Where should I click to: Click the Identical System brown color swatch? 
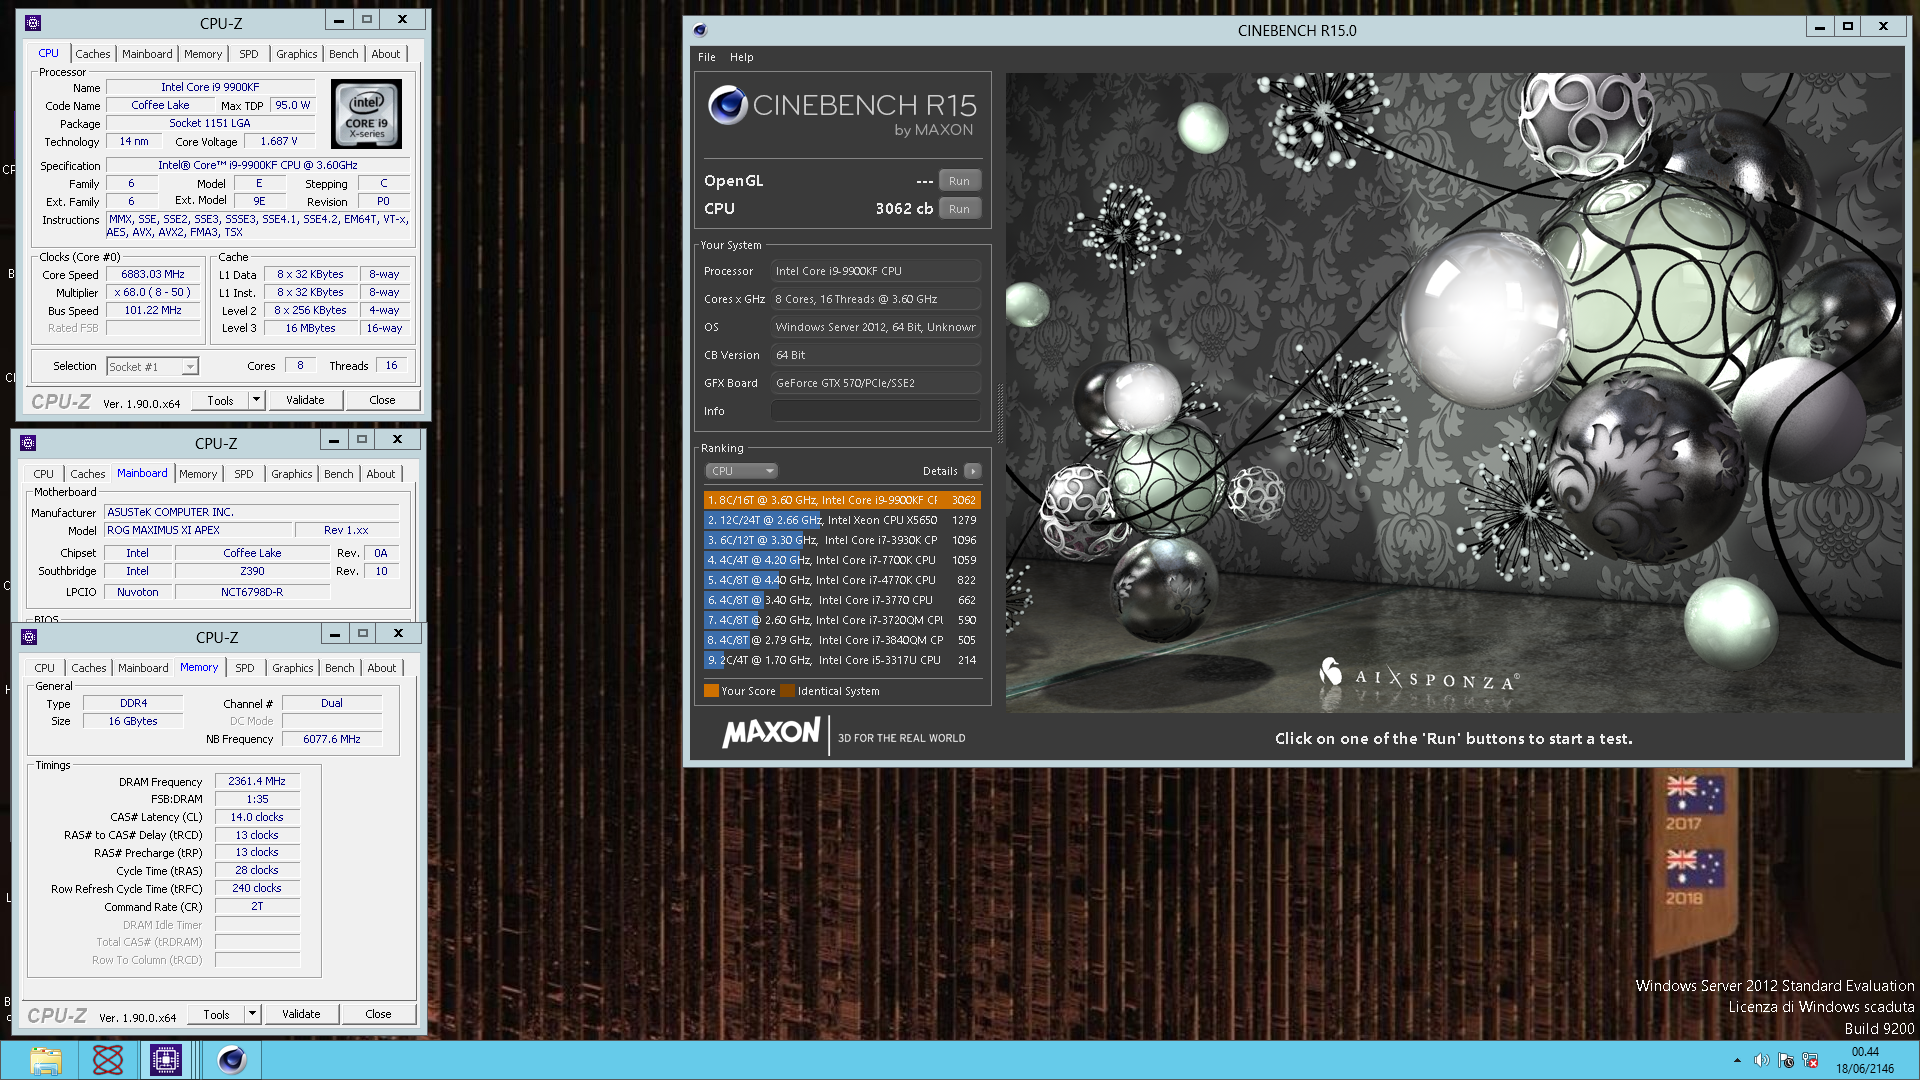787,691
